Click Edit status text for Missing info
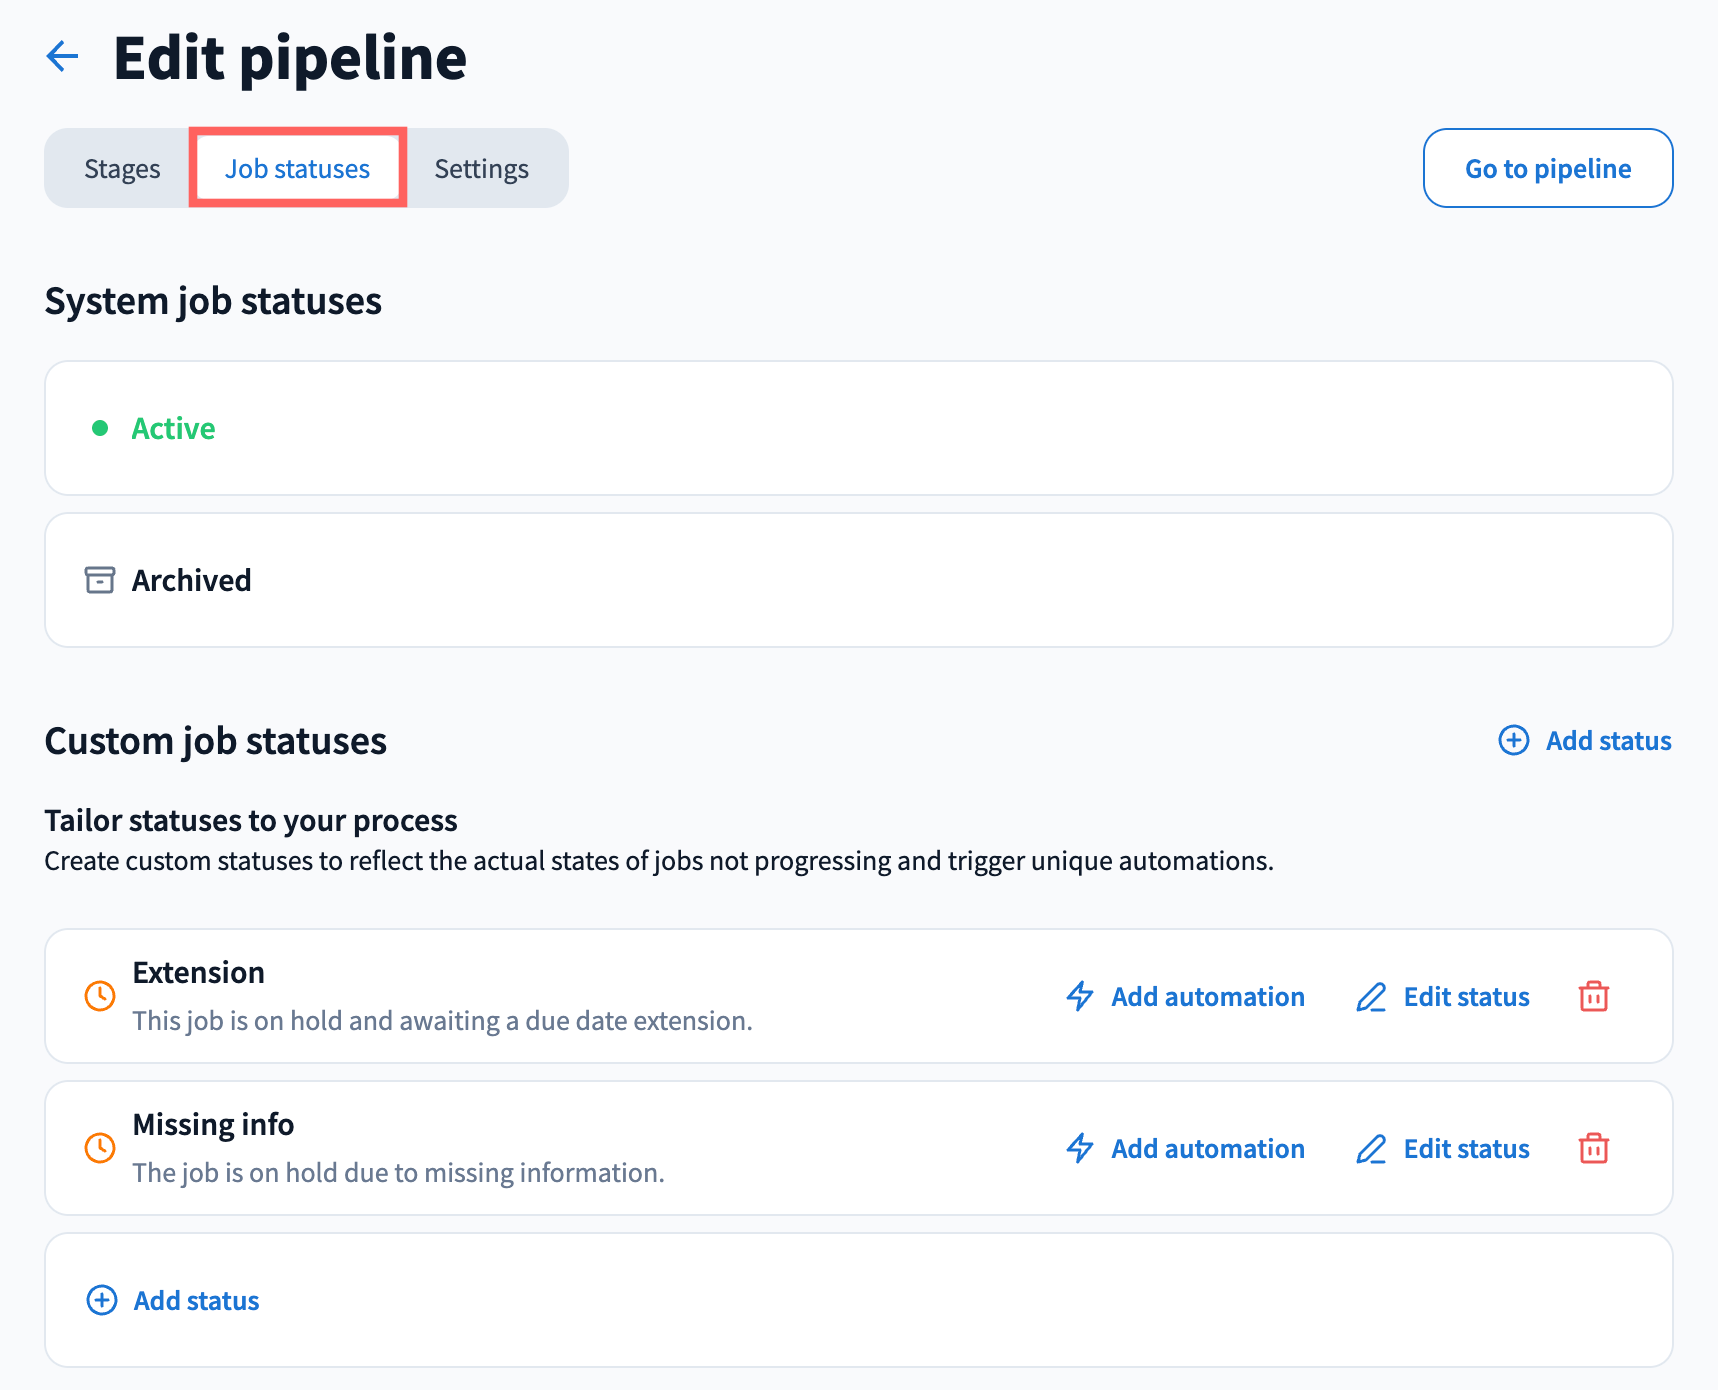The image size is (1718, 1390). [1466, 1149]
